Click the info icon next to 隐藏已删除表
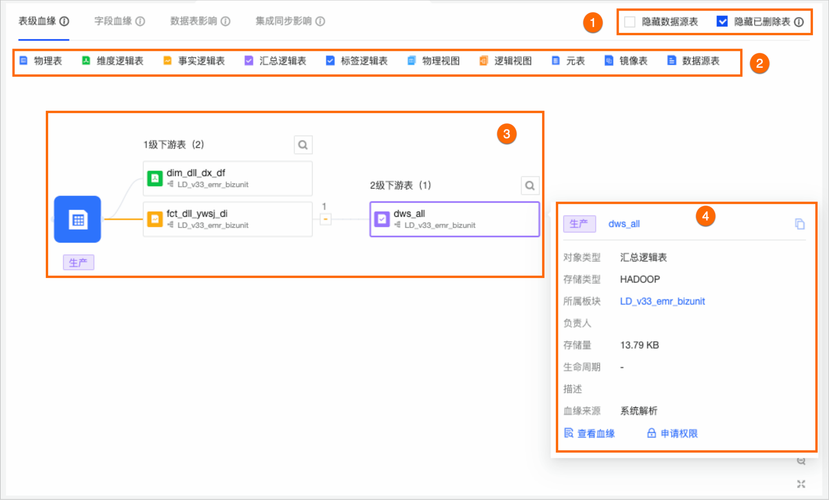This screenshot has height=500, width=829. coord(799,22)
